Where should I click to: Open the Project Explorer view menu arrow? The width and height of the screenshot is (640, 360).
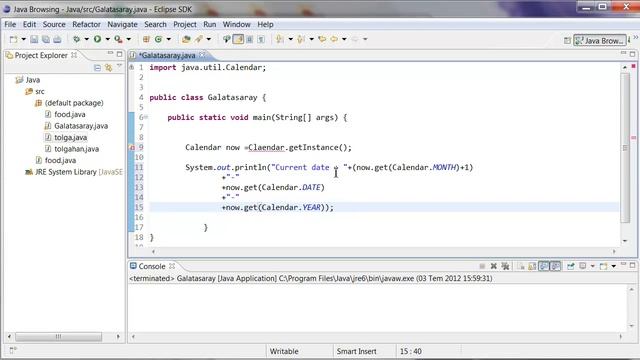(x=119, y=66)
